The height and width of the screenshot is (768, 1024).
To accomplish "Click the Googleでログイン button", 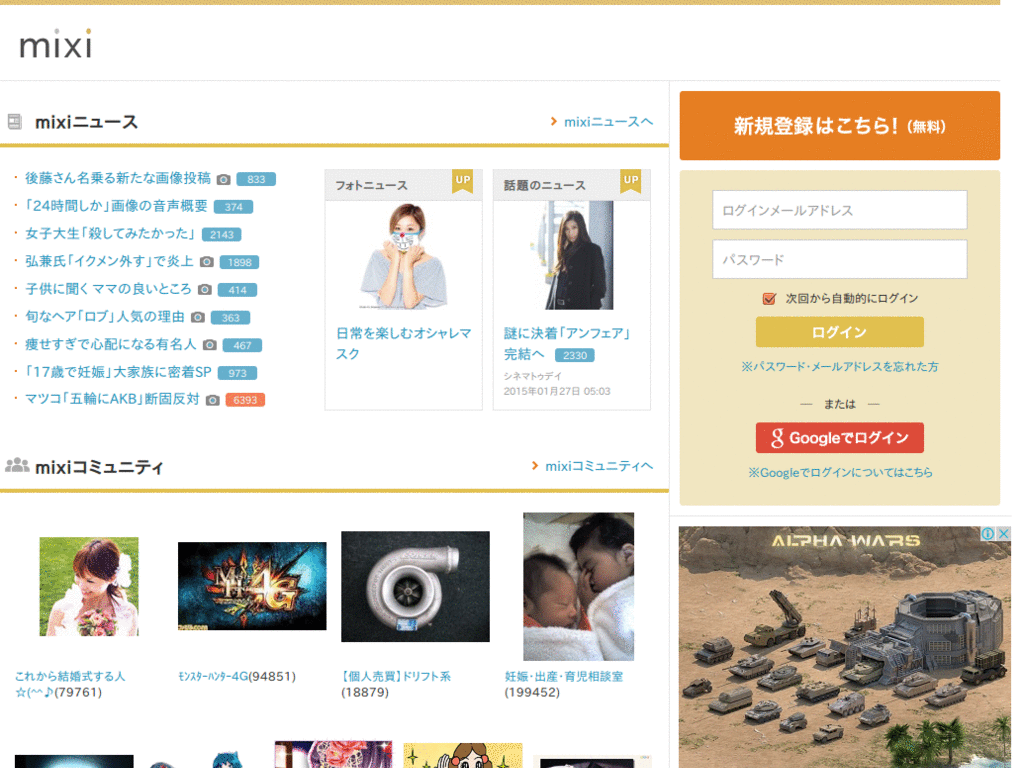I will click(839, 438).
